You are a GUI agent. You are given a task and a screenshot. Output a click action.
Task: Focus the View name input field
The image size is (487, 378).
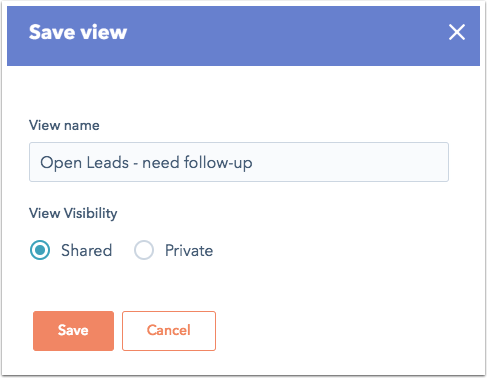[239, 162]
